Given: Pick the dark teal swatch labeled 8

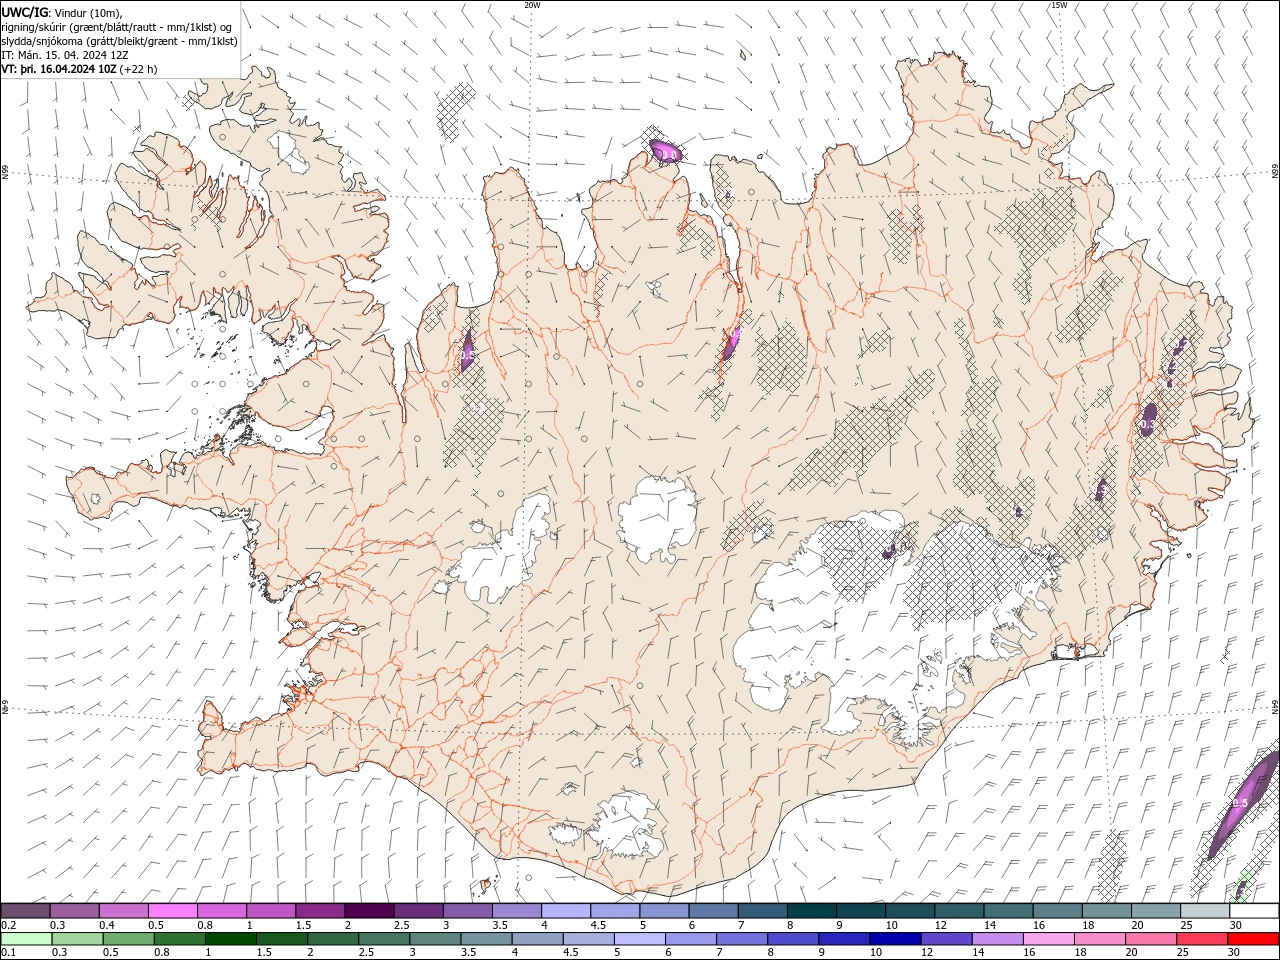Looking at the screenshot, I should tap(811, 911).
